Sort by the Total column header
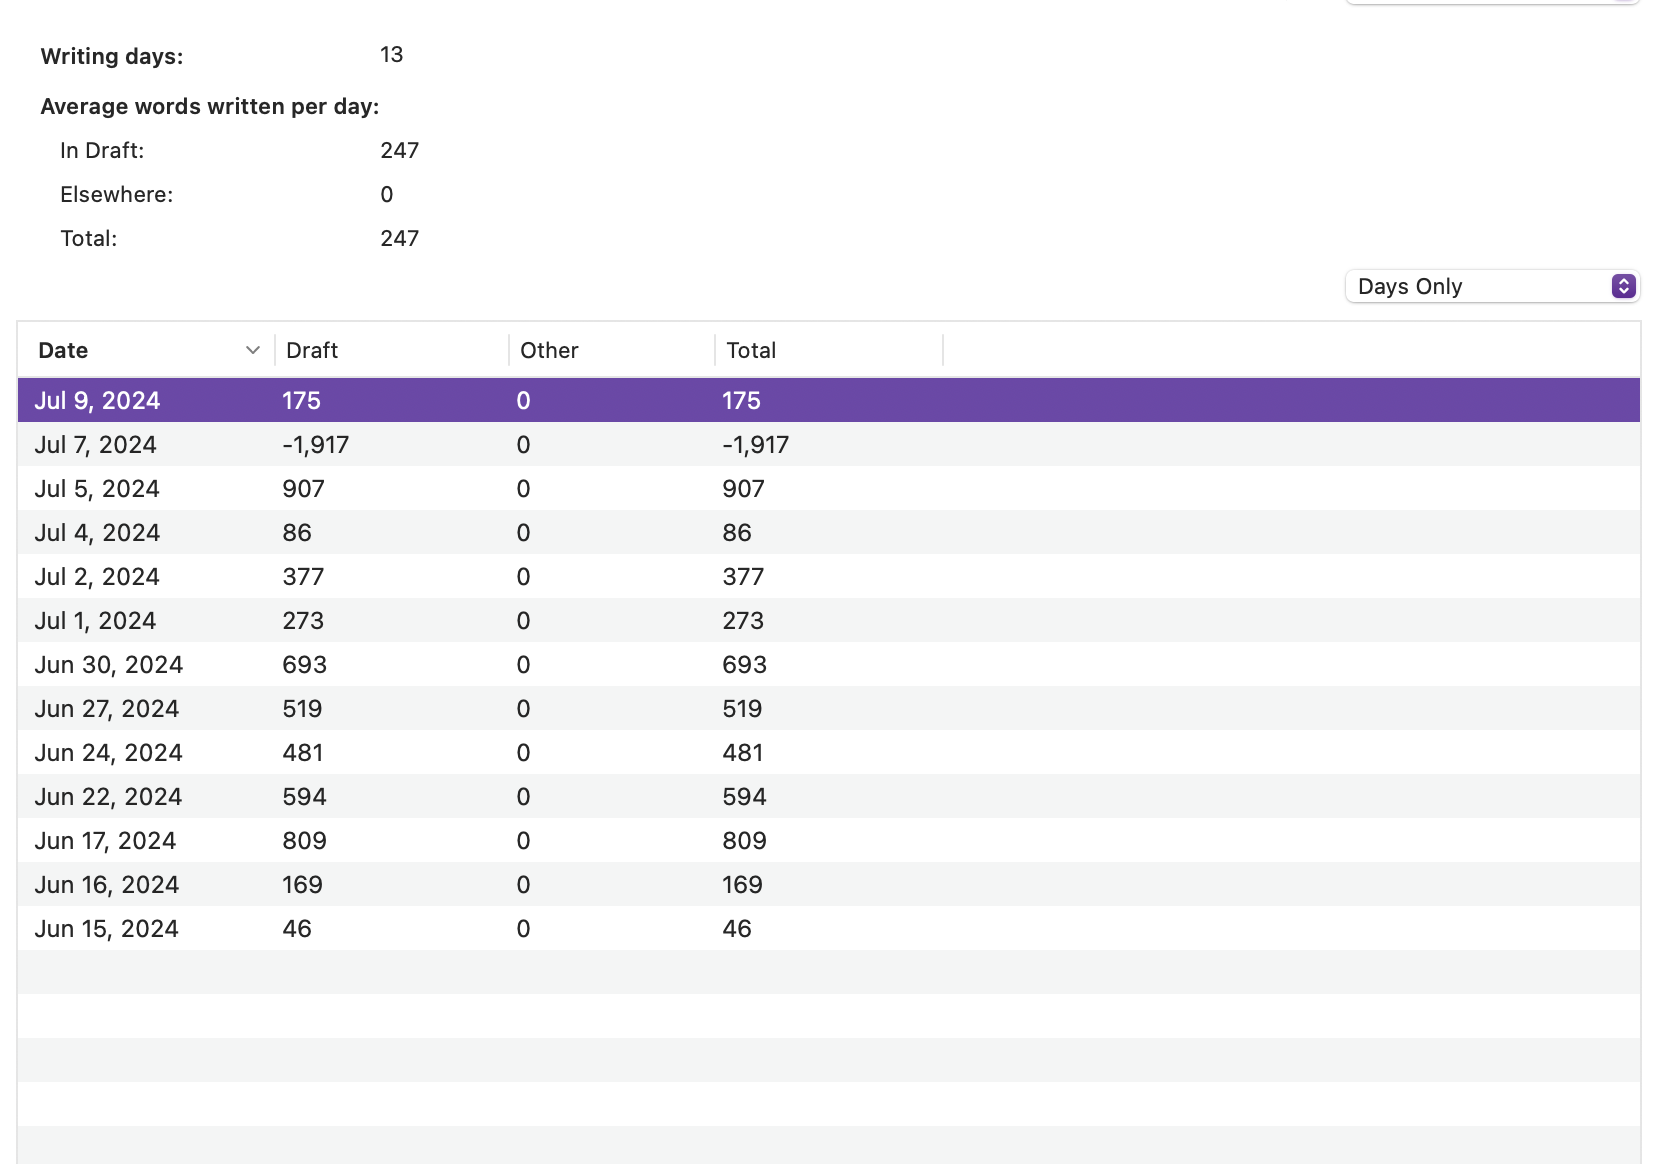1668x1164 pixels. [829, 350]
